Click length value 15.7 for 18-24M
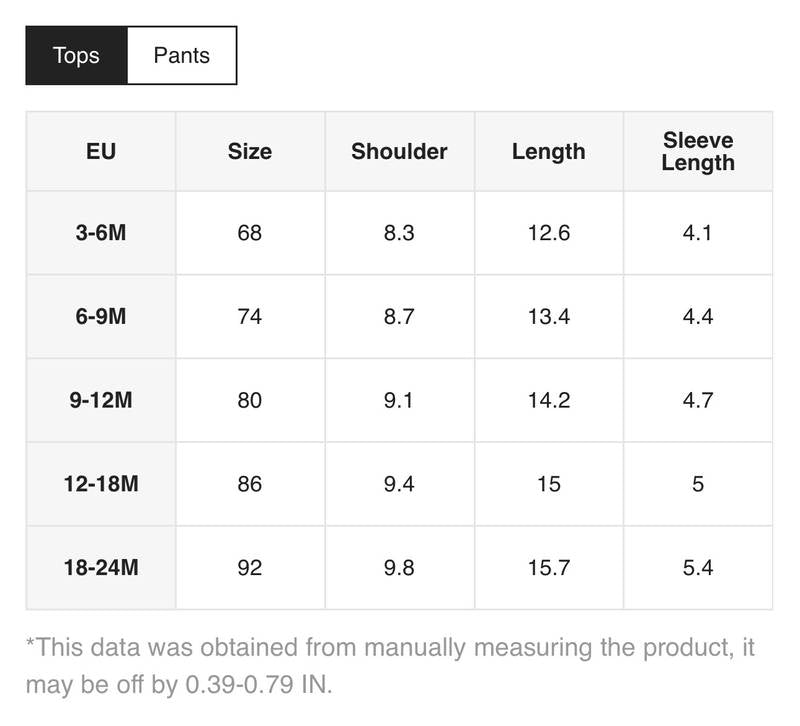The height and width of the screenshot is (726, 800). 548,568
